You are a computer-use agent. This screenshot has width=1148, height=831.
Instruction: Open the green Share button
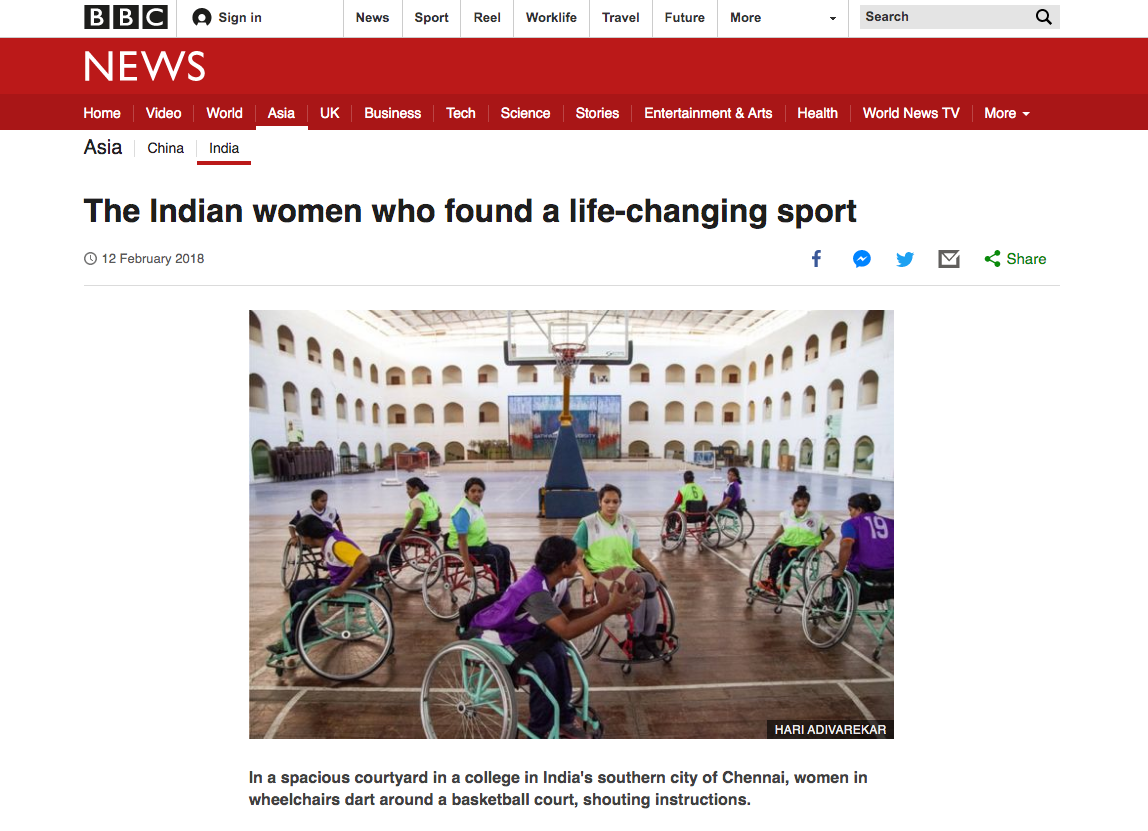coord(1015,258)
